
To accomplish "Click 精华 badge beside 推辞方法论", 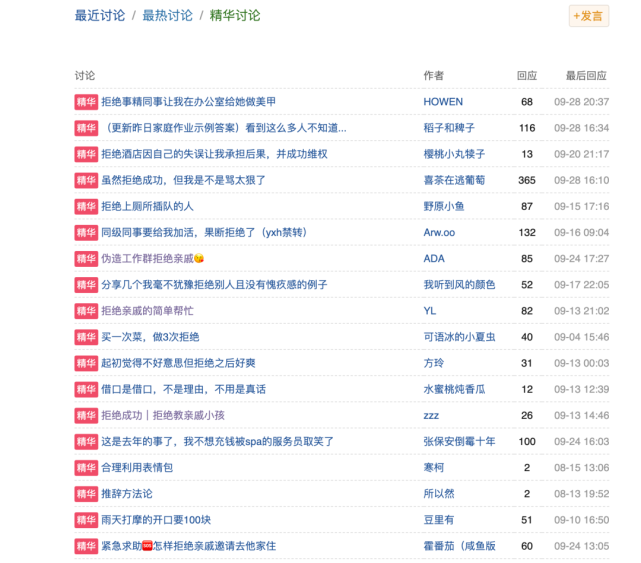I will [86, 494].
